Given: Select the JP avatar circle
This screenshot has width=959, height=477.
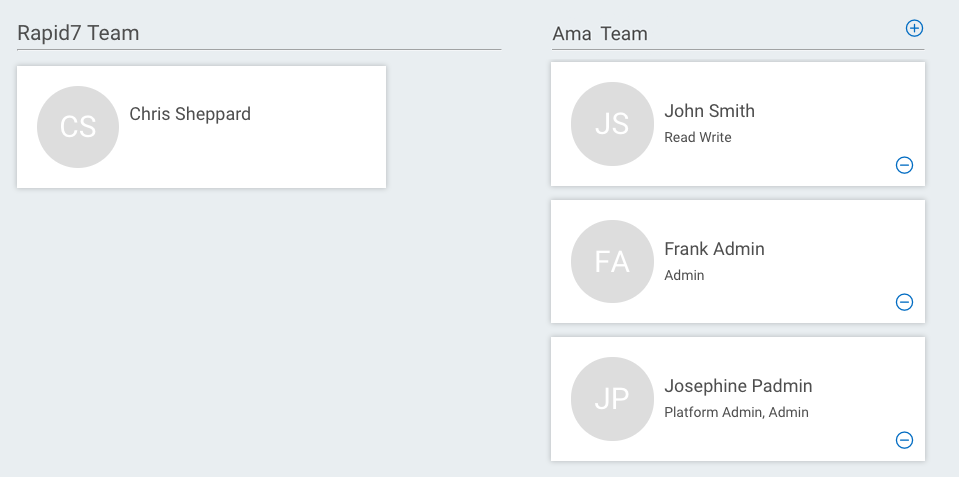Looking at the screenshot, I should 612,398.
